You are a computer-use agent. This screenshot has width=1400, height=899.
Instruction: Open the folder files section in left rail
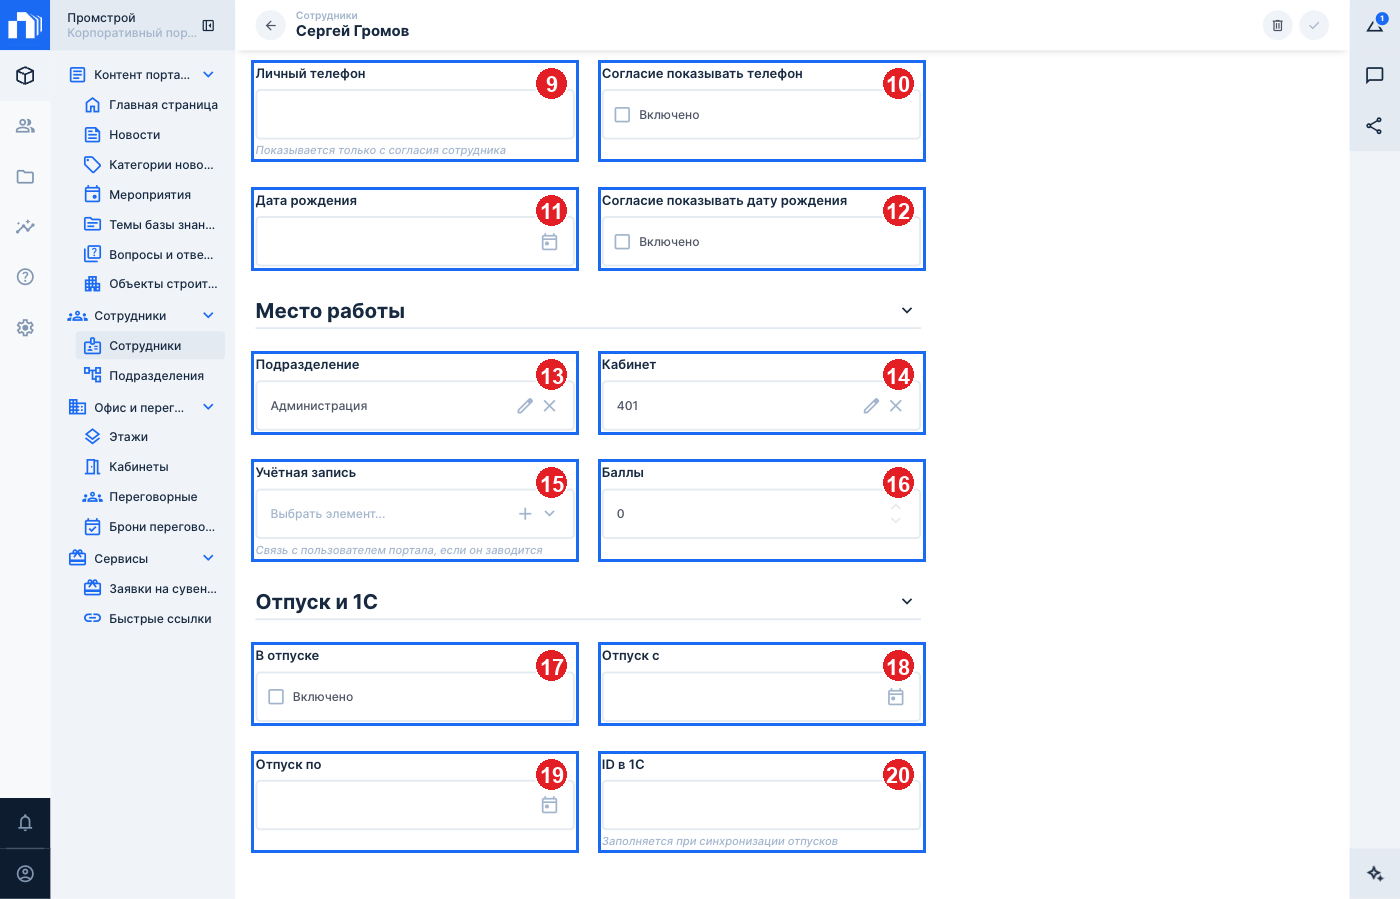click(x=25, y=177)
